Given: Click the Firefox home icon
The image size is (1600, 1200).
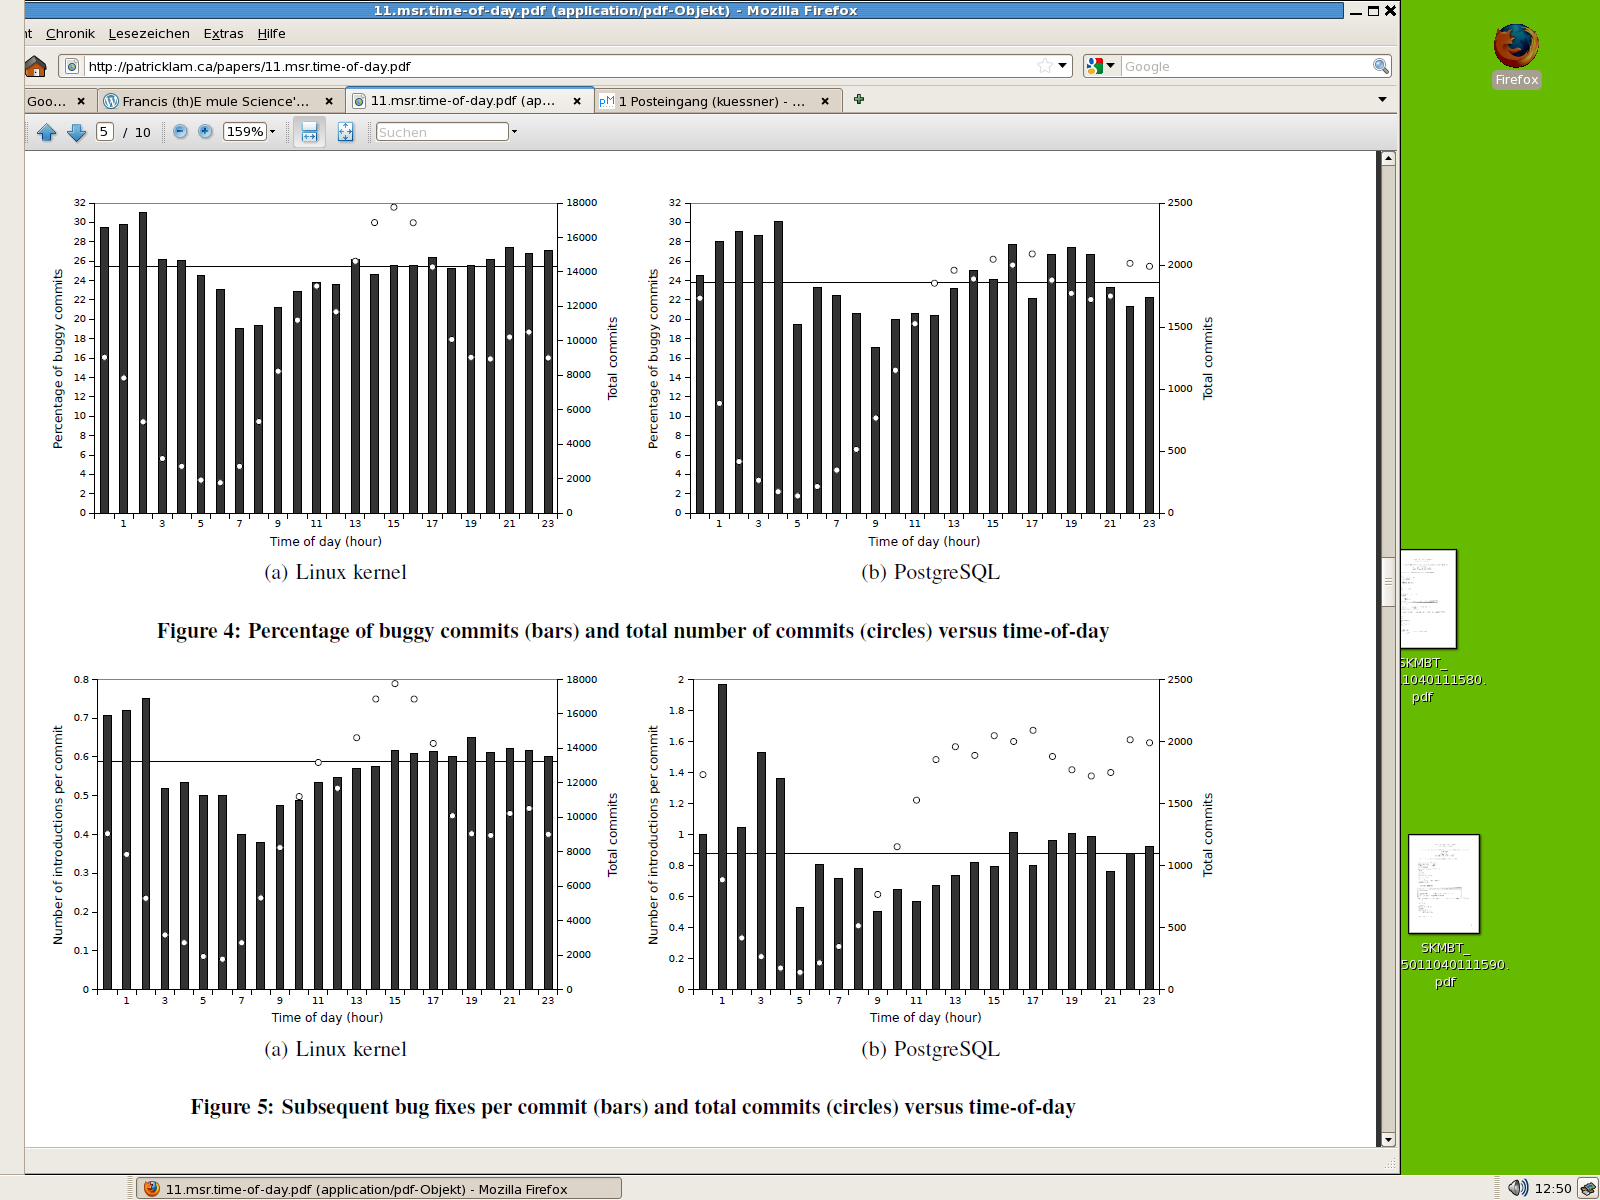Looking at the screenshot, I should click(36, 67).
